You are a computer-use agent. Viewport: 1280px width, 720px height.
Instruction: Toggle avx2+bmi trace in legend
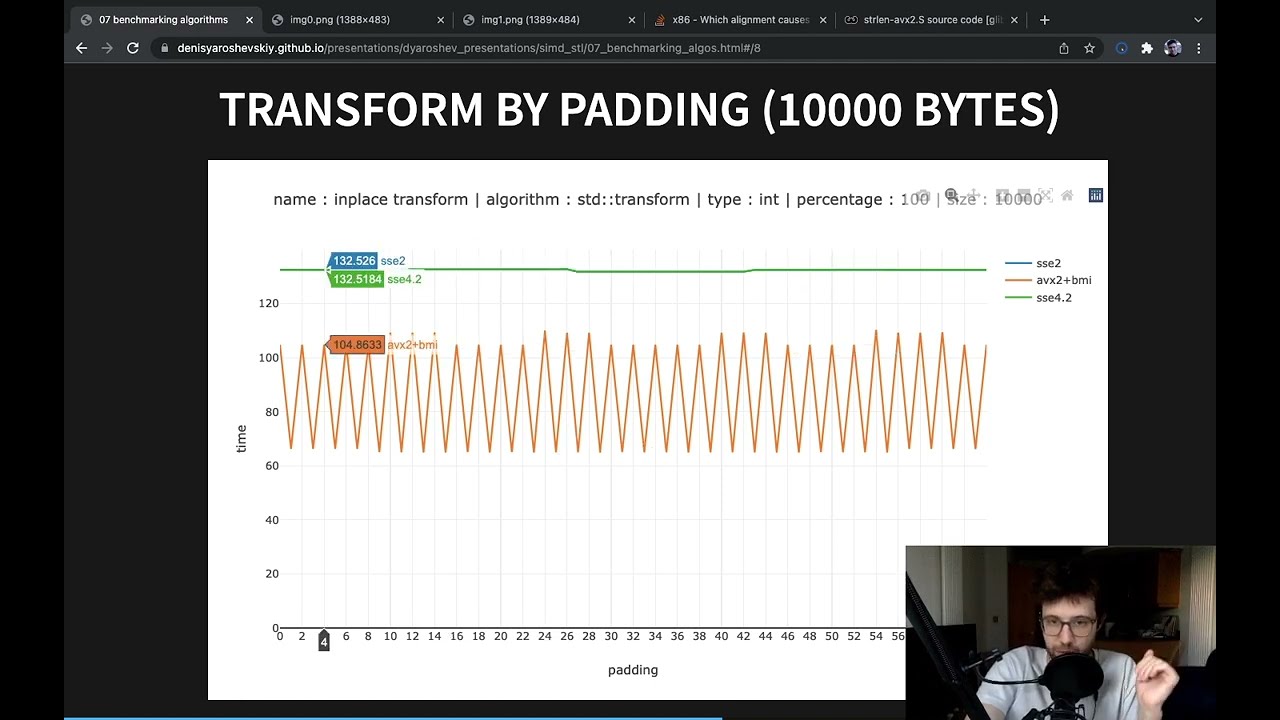pos(1048,280)
